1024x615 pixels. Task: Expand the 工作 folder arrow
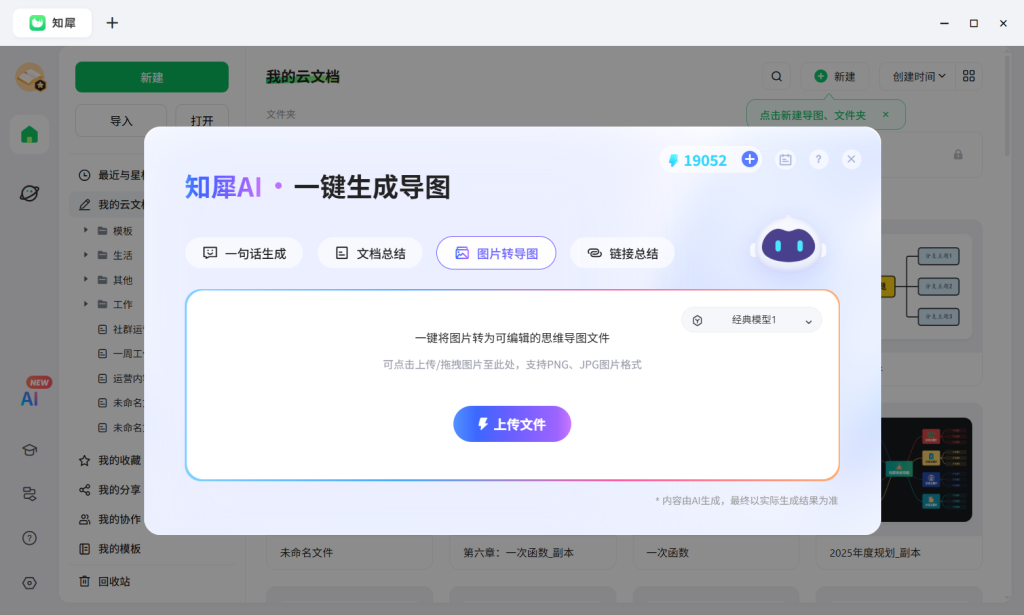(x=86, y=304)
